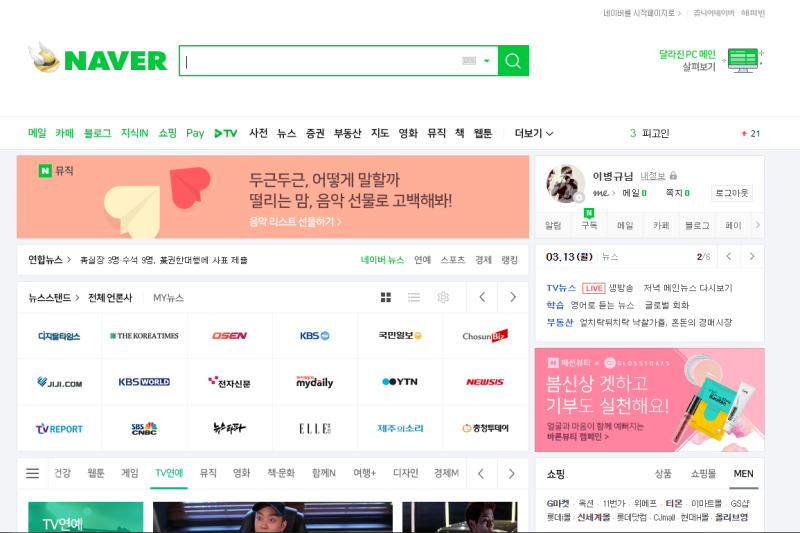
Task: Expand the search autocomplete dropdown arrow
Action: coord(487,61)
